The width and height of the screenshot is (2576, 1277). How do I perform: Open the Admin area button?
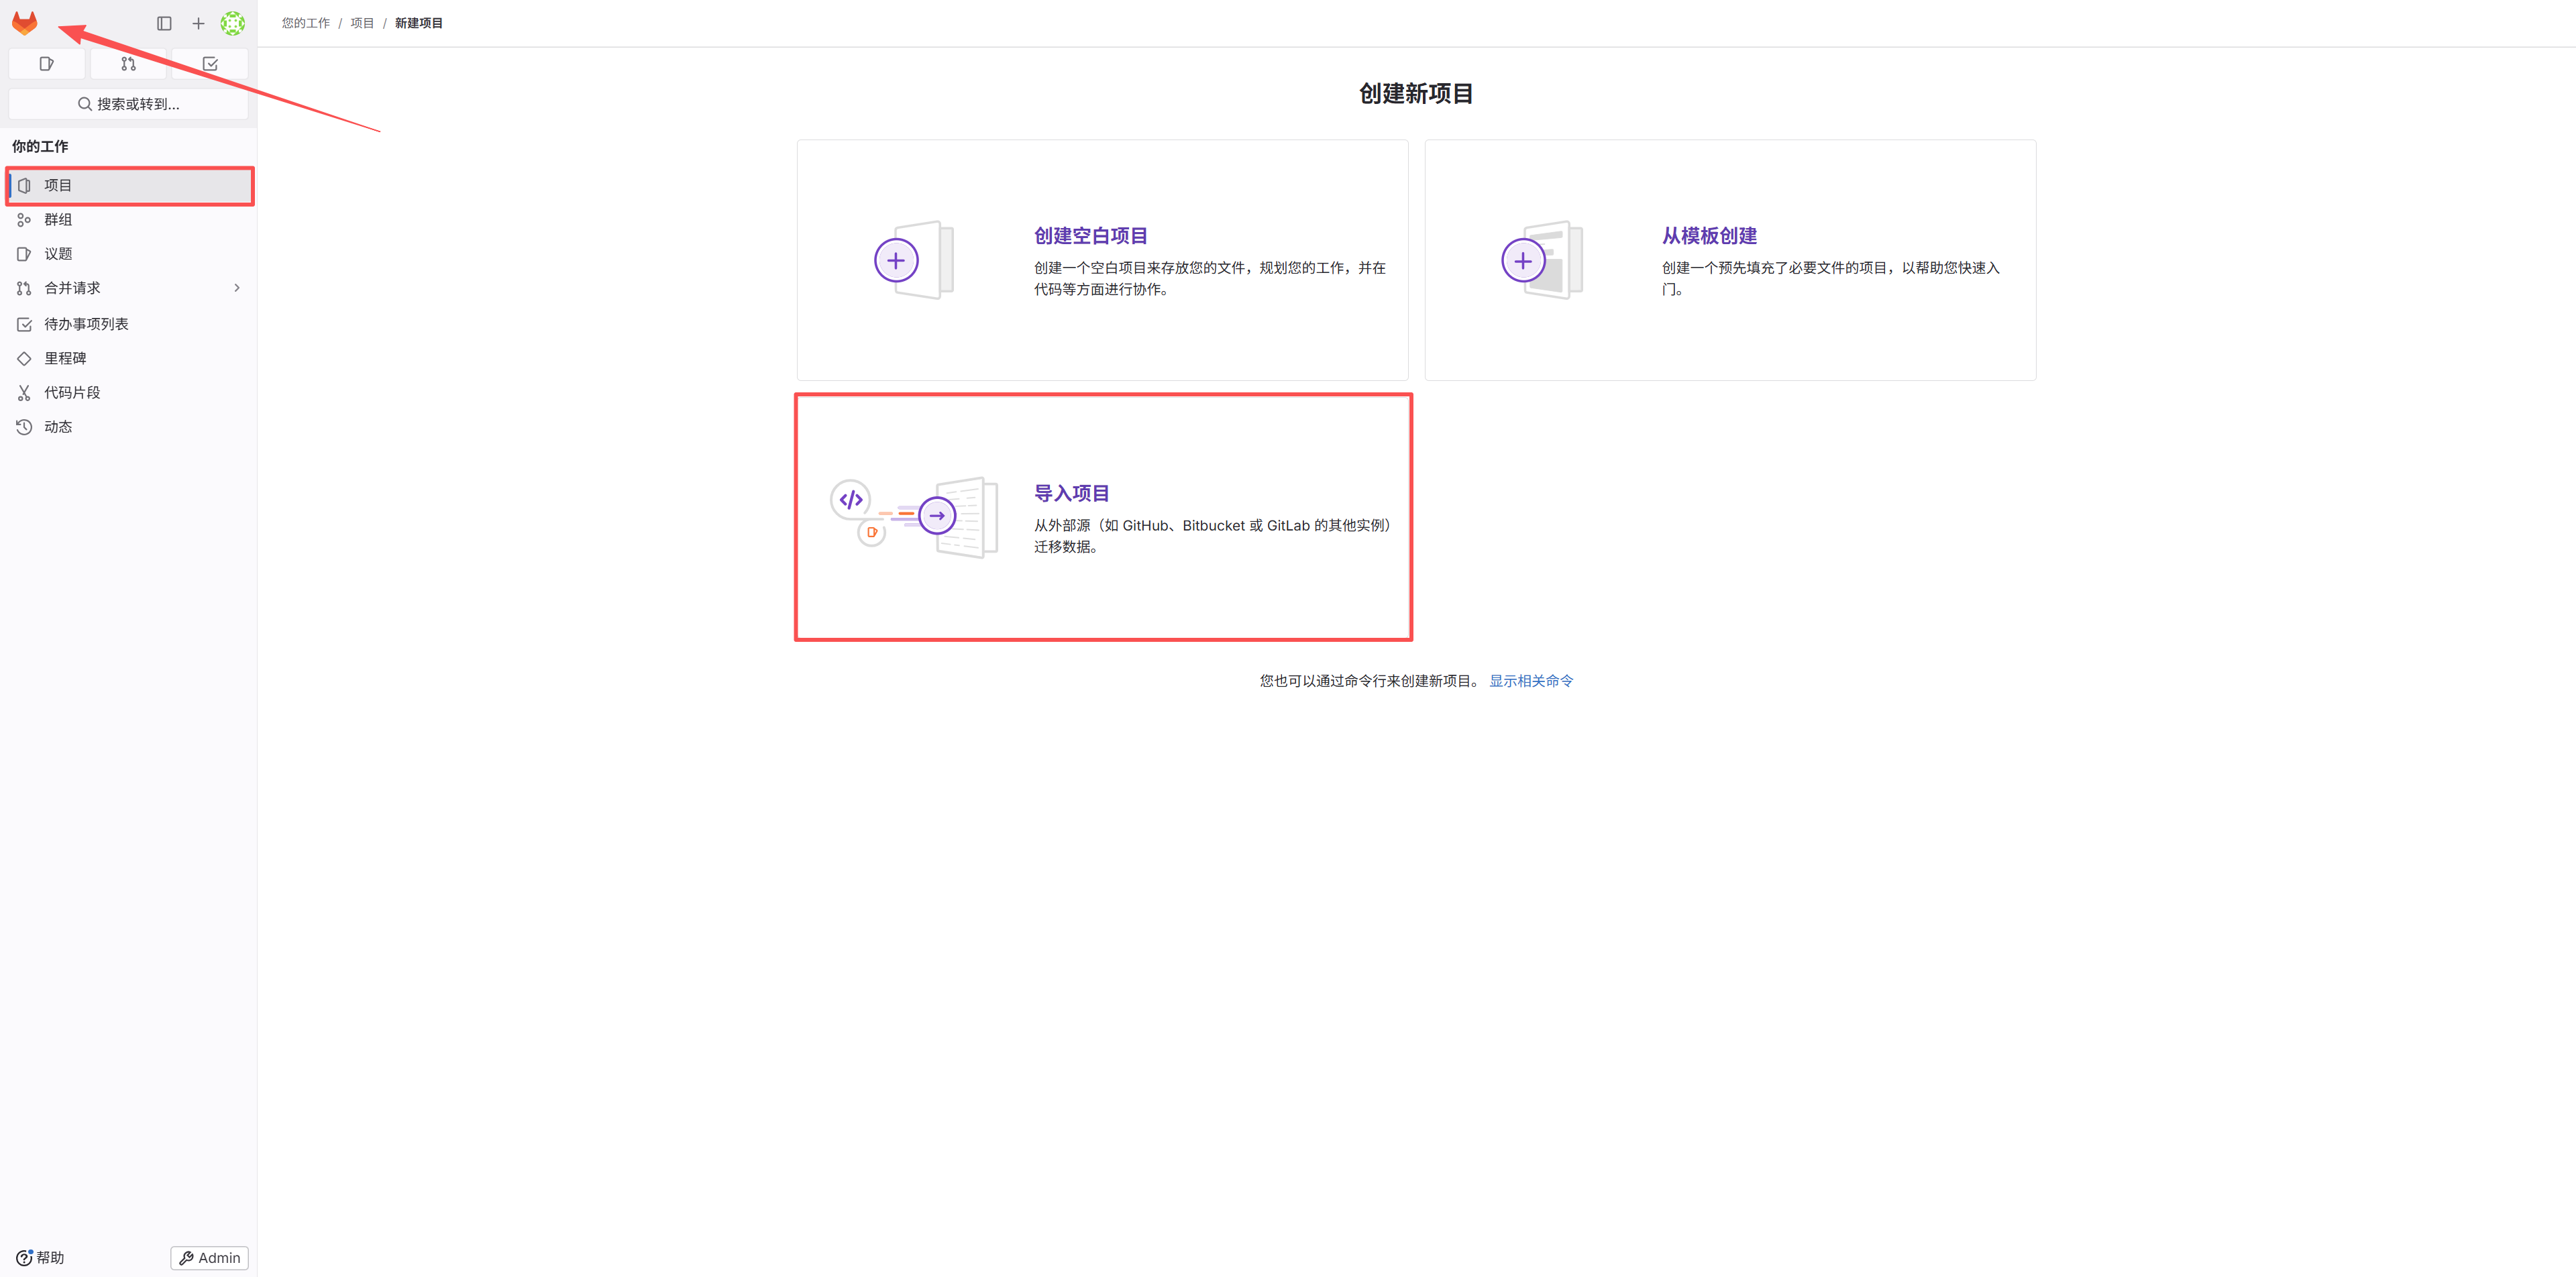(209, 1258)
